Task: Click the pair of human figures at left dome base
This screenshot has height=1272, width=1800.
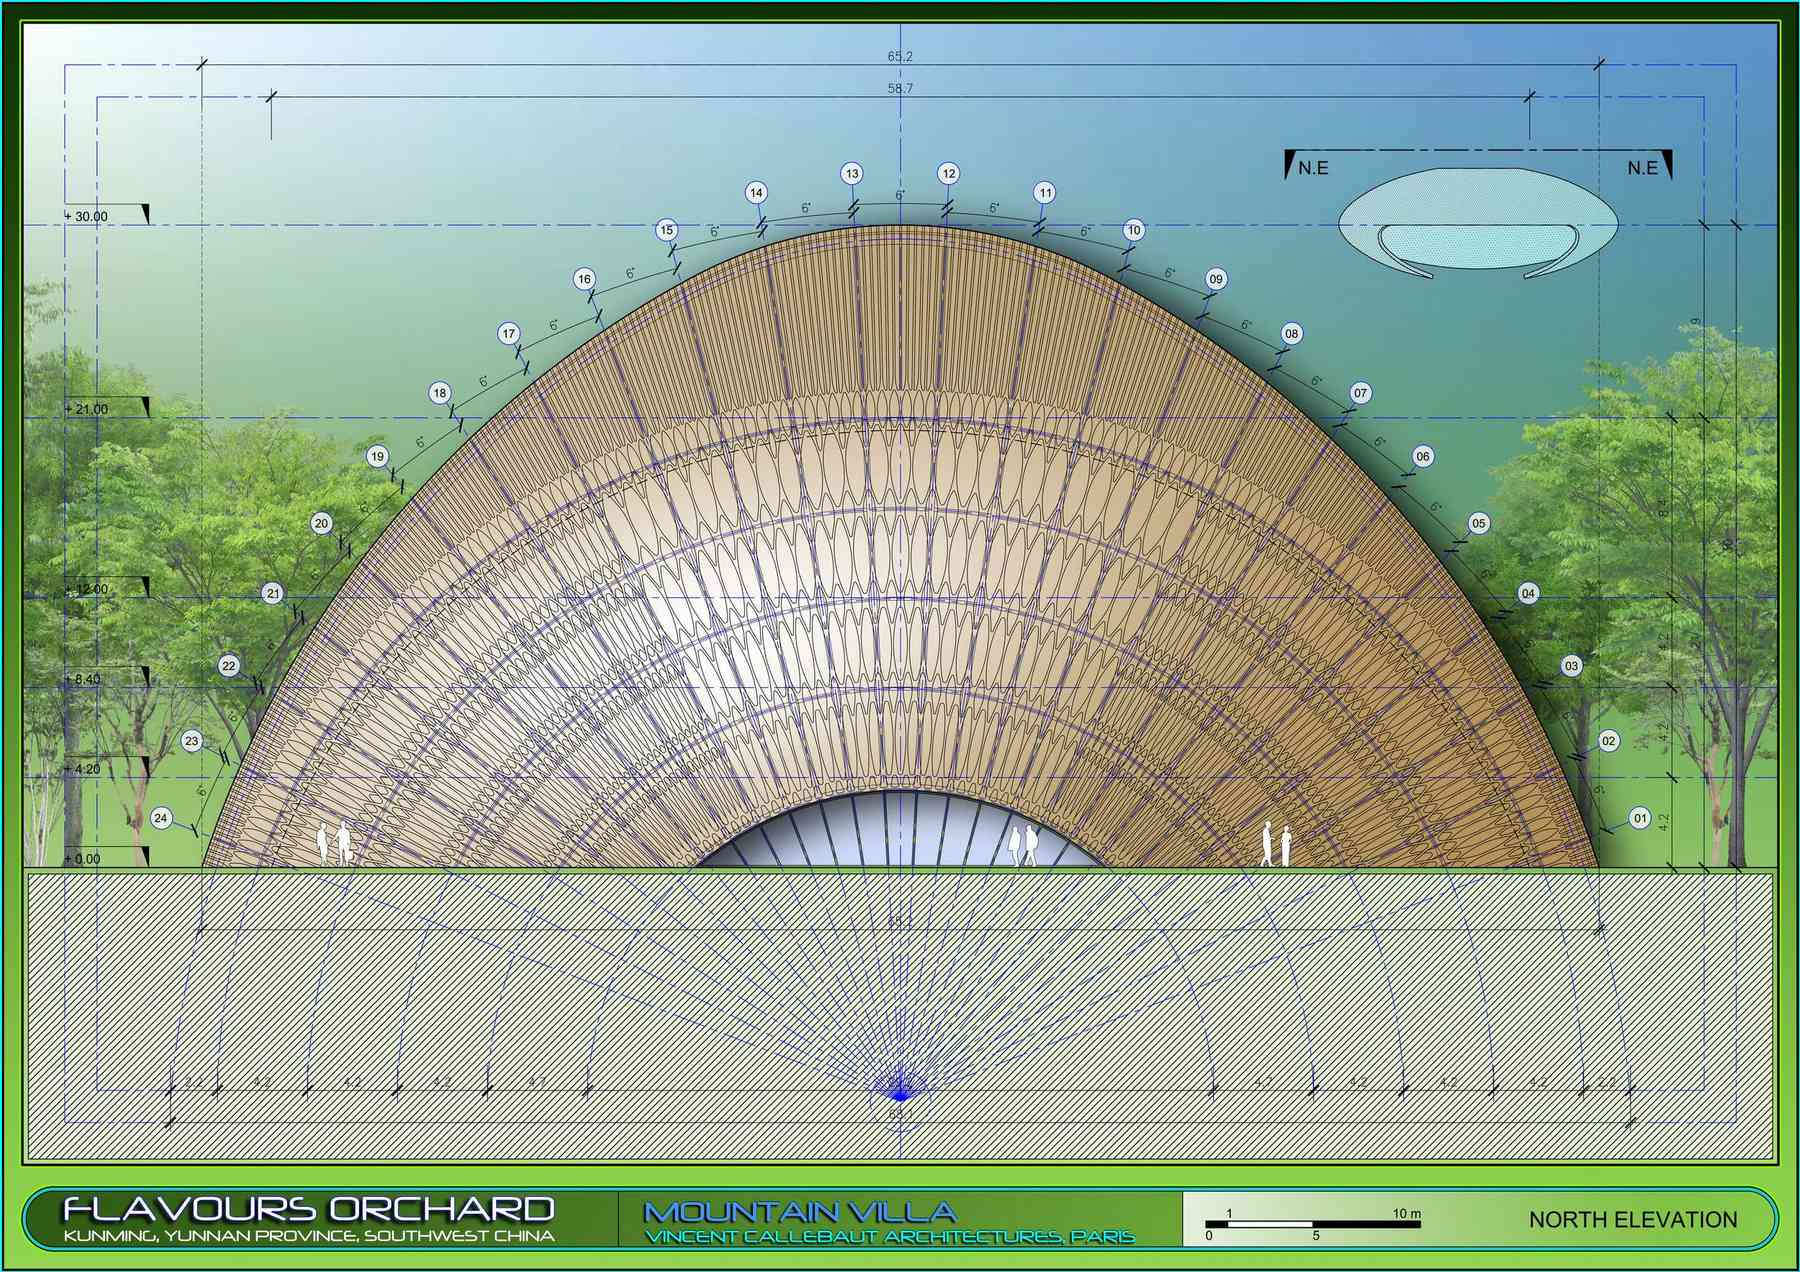Action: pos(334,843)
